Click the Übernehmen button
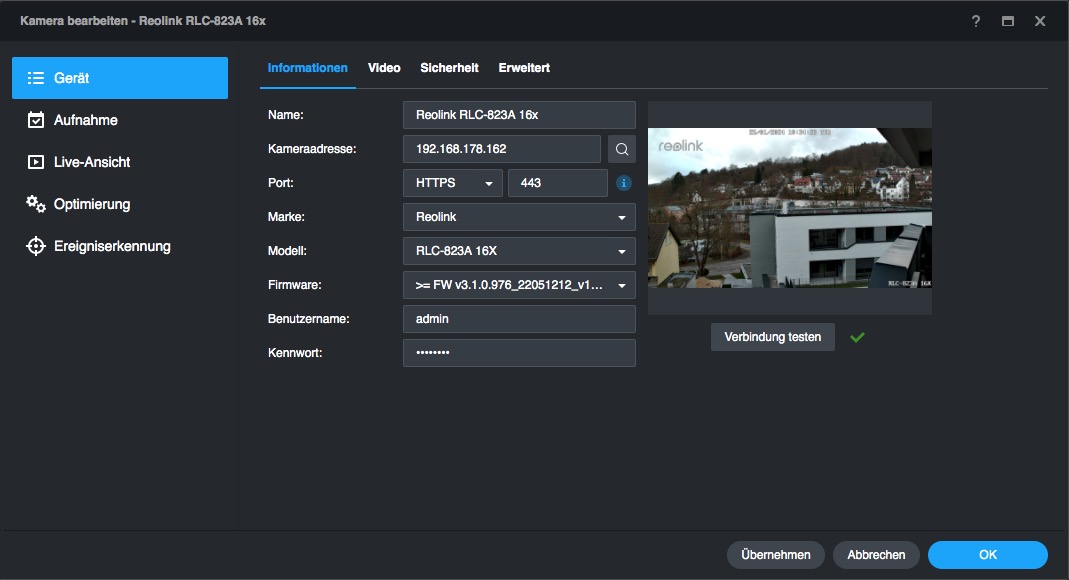1069x580 pixels. click(x=776, y=555)
